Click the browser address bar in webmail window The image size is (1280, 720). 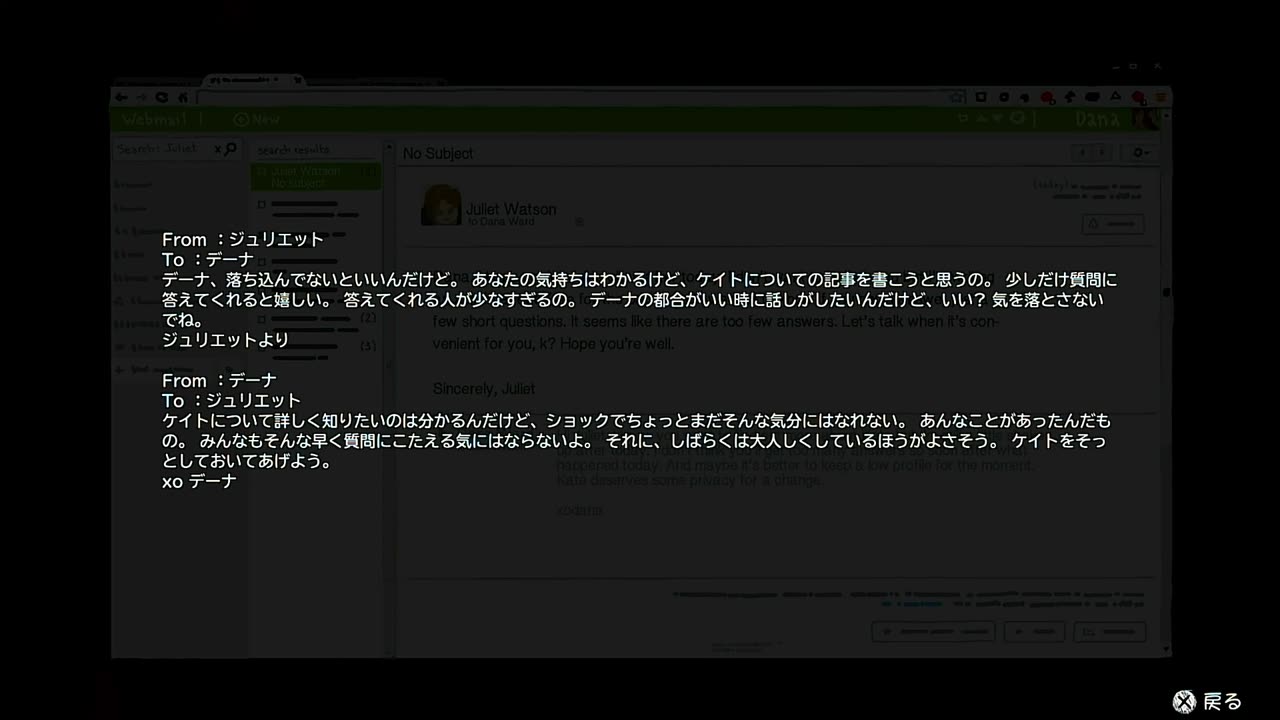tap(580, 97)
